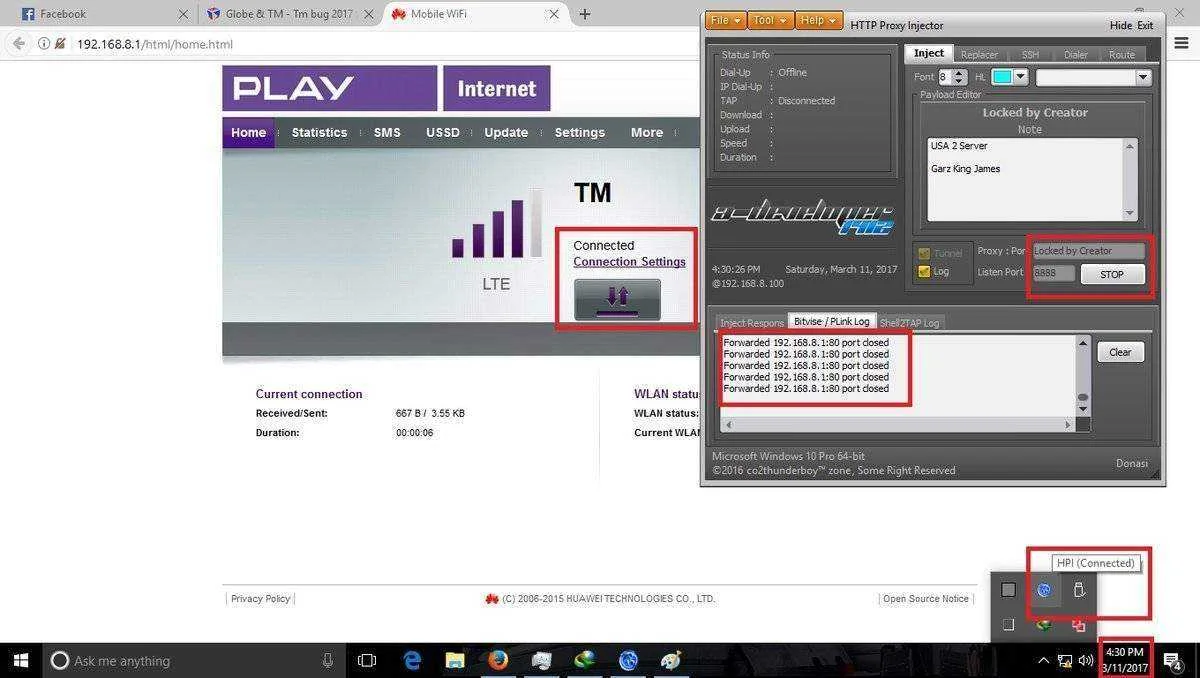
Task: Click the log vertical scrollbar
Action: (x=1083, y=375)
